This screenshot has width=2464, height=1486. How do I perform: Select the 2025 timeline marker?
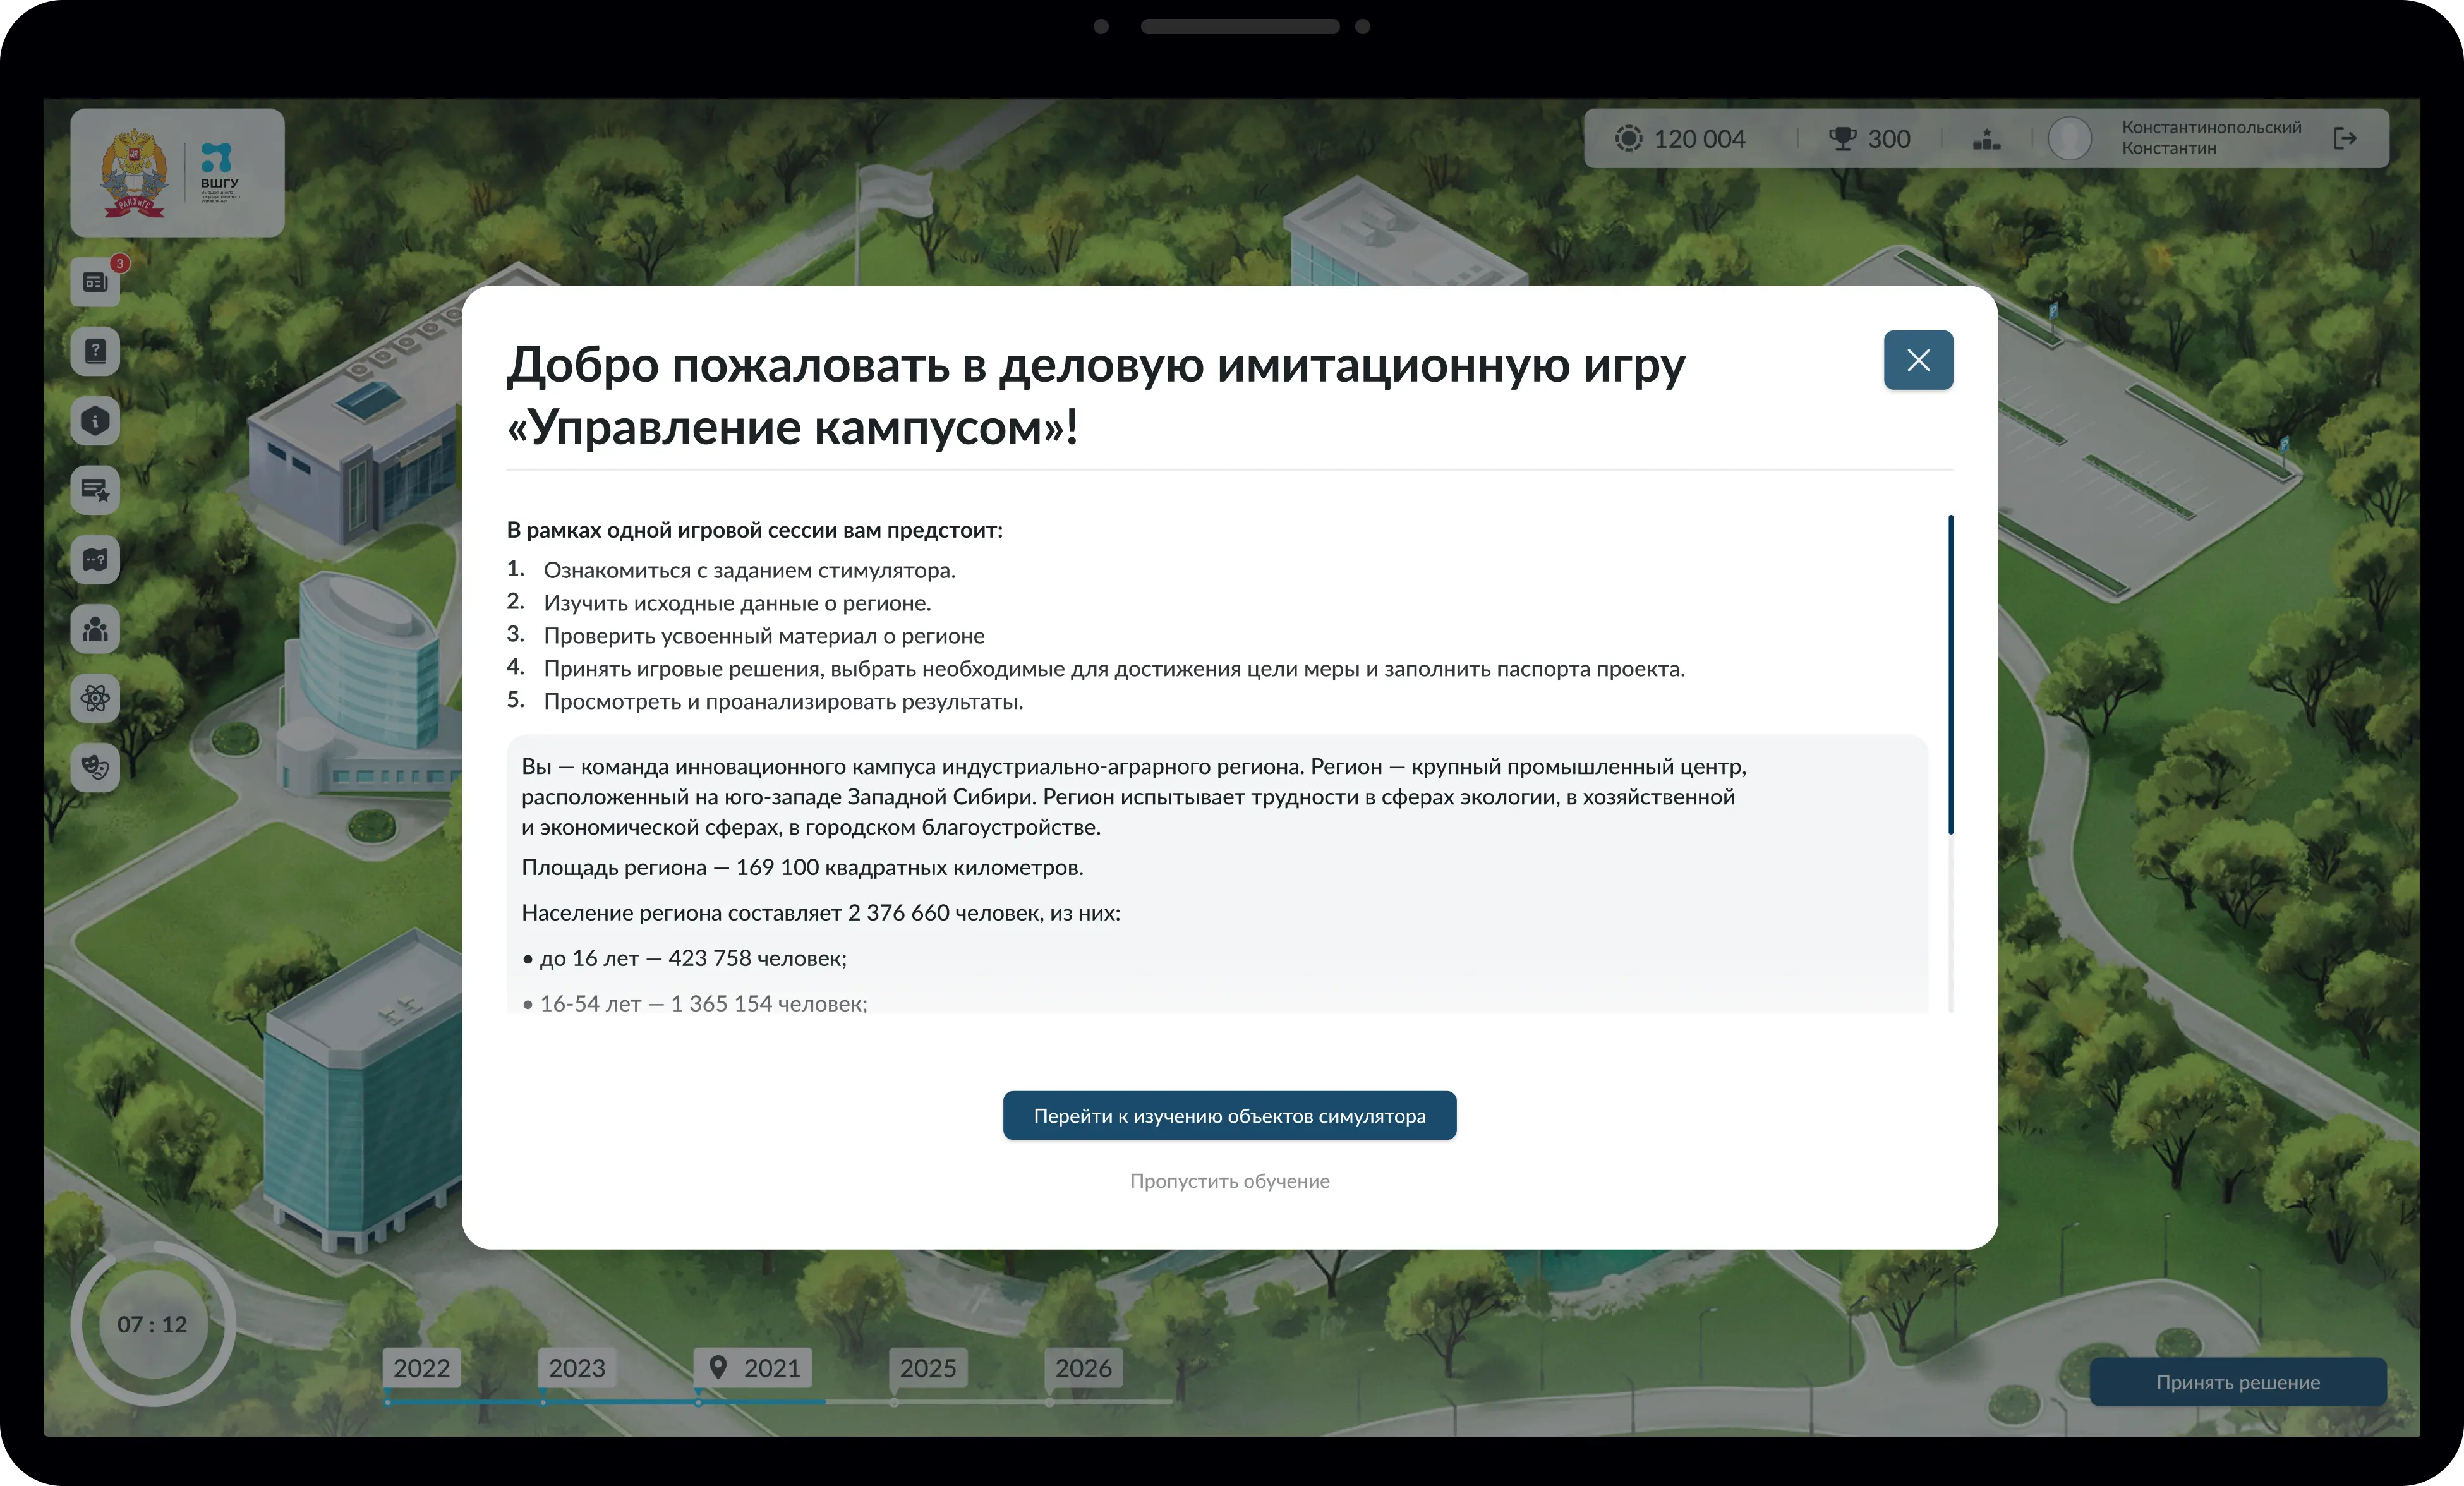pyautogui.click(x=927, y=1367)
